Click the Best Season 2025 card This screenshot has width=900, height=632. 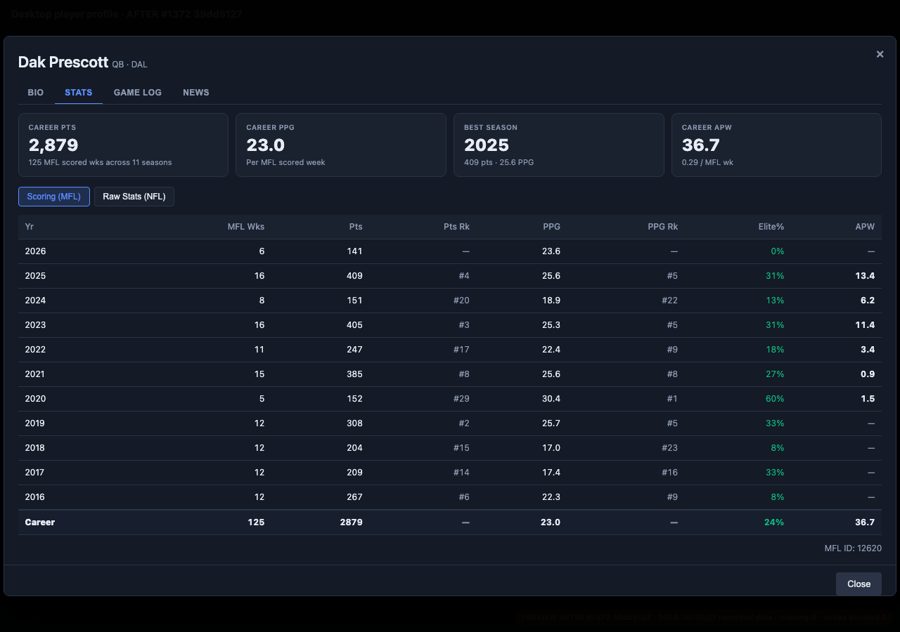[x=558, y=145]
